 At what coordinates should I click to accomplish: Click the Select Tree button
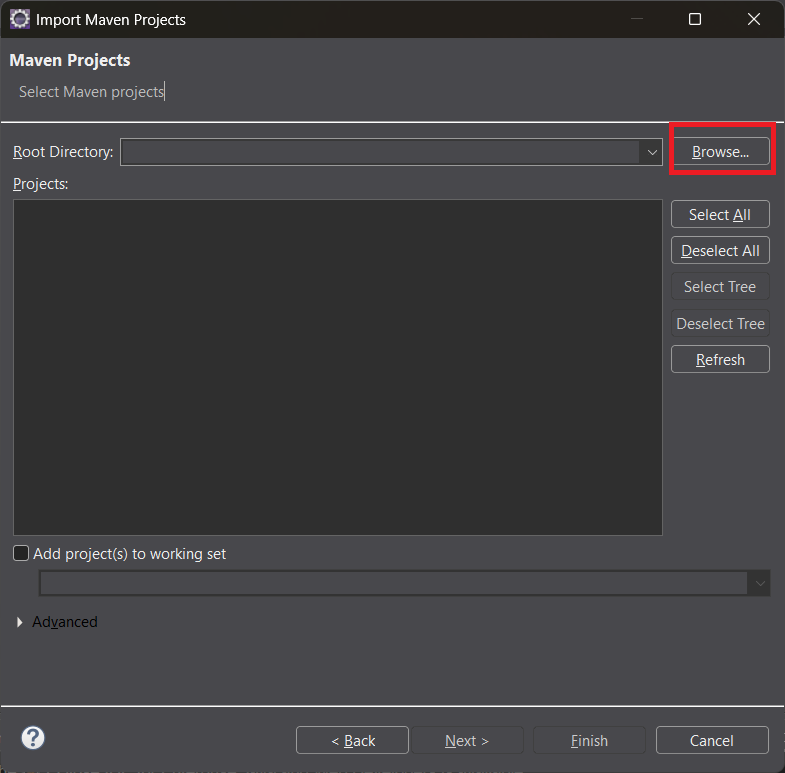click(720, 287)
